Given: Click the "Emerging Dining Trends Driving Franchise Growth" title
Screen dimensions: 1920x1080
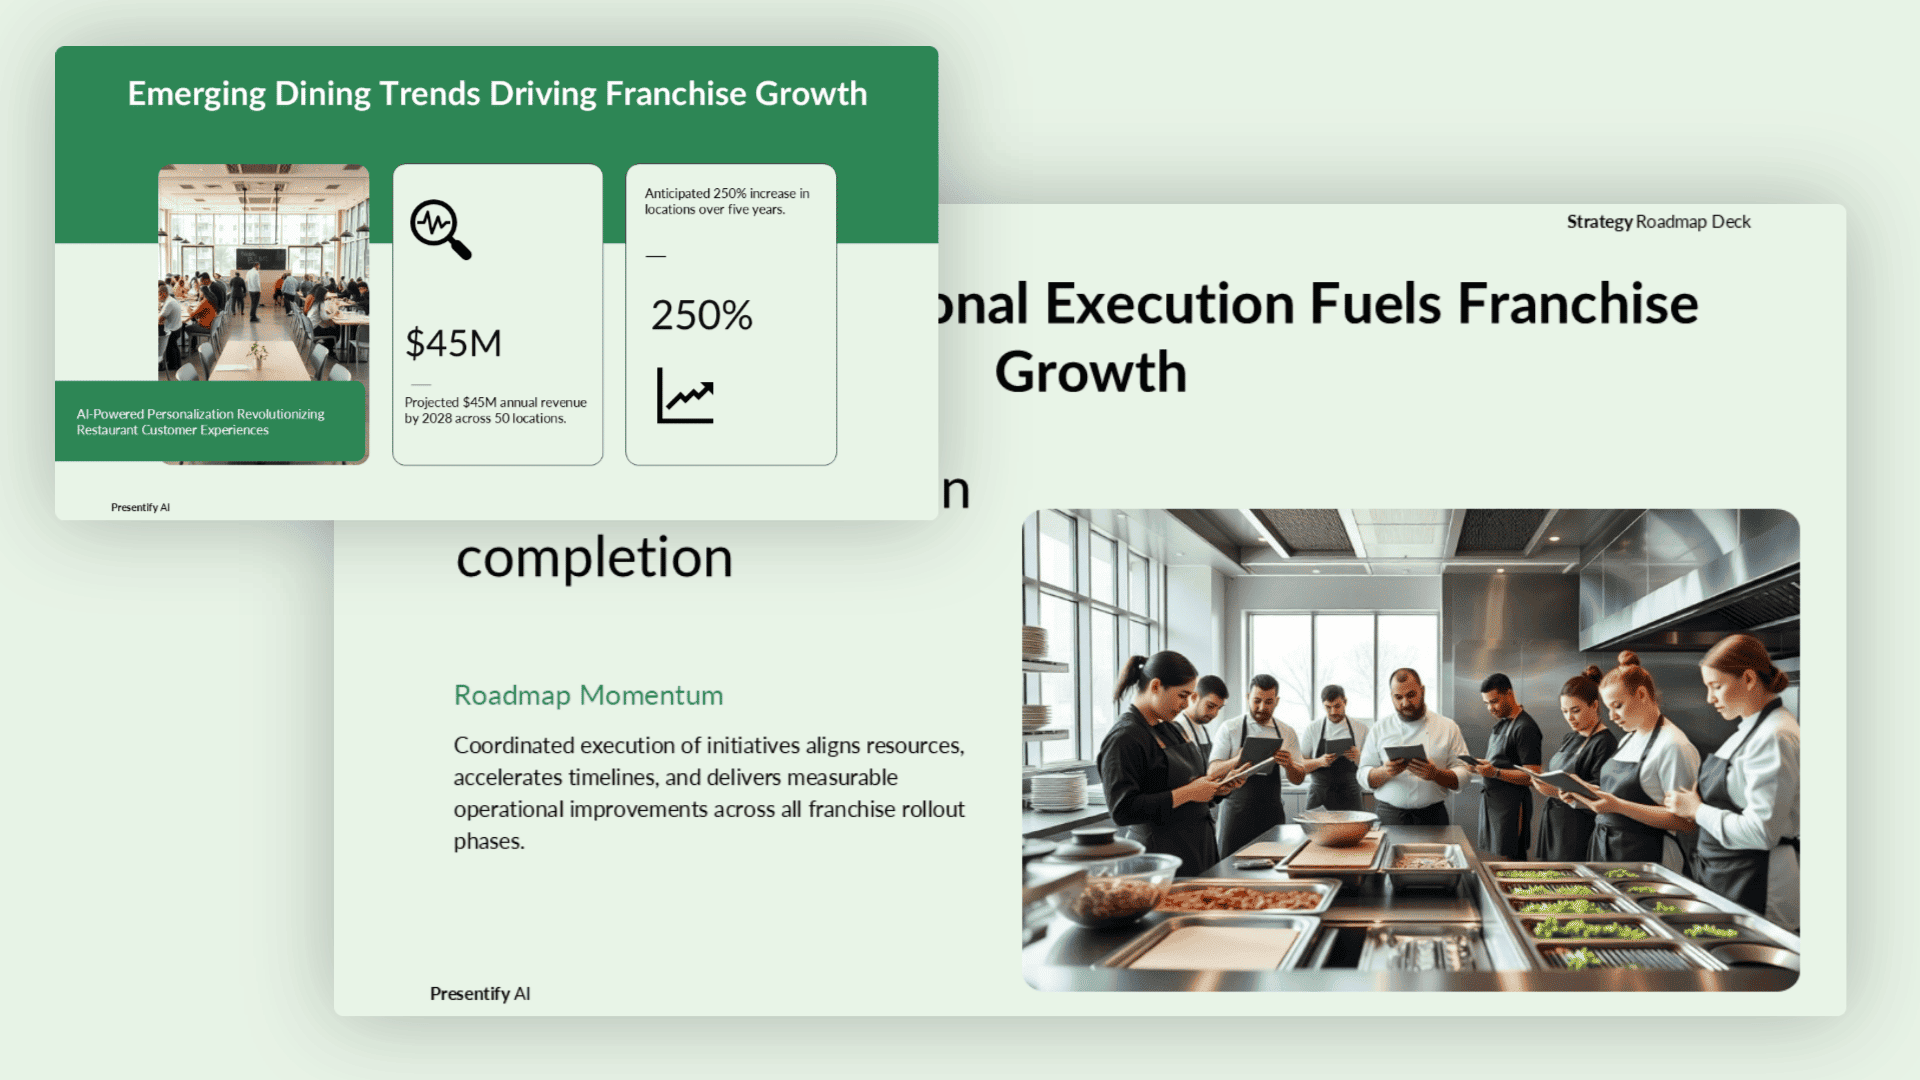Looking at the screenshot, I should pyautogui.click(x=497, y=93).
